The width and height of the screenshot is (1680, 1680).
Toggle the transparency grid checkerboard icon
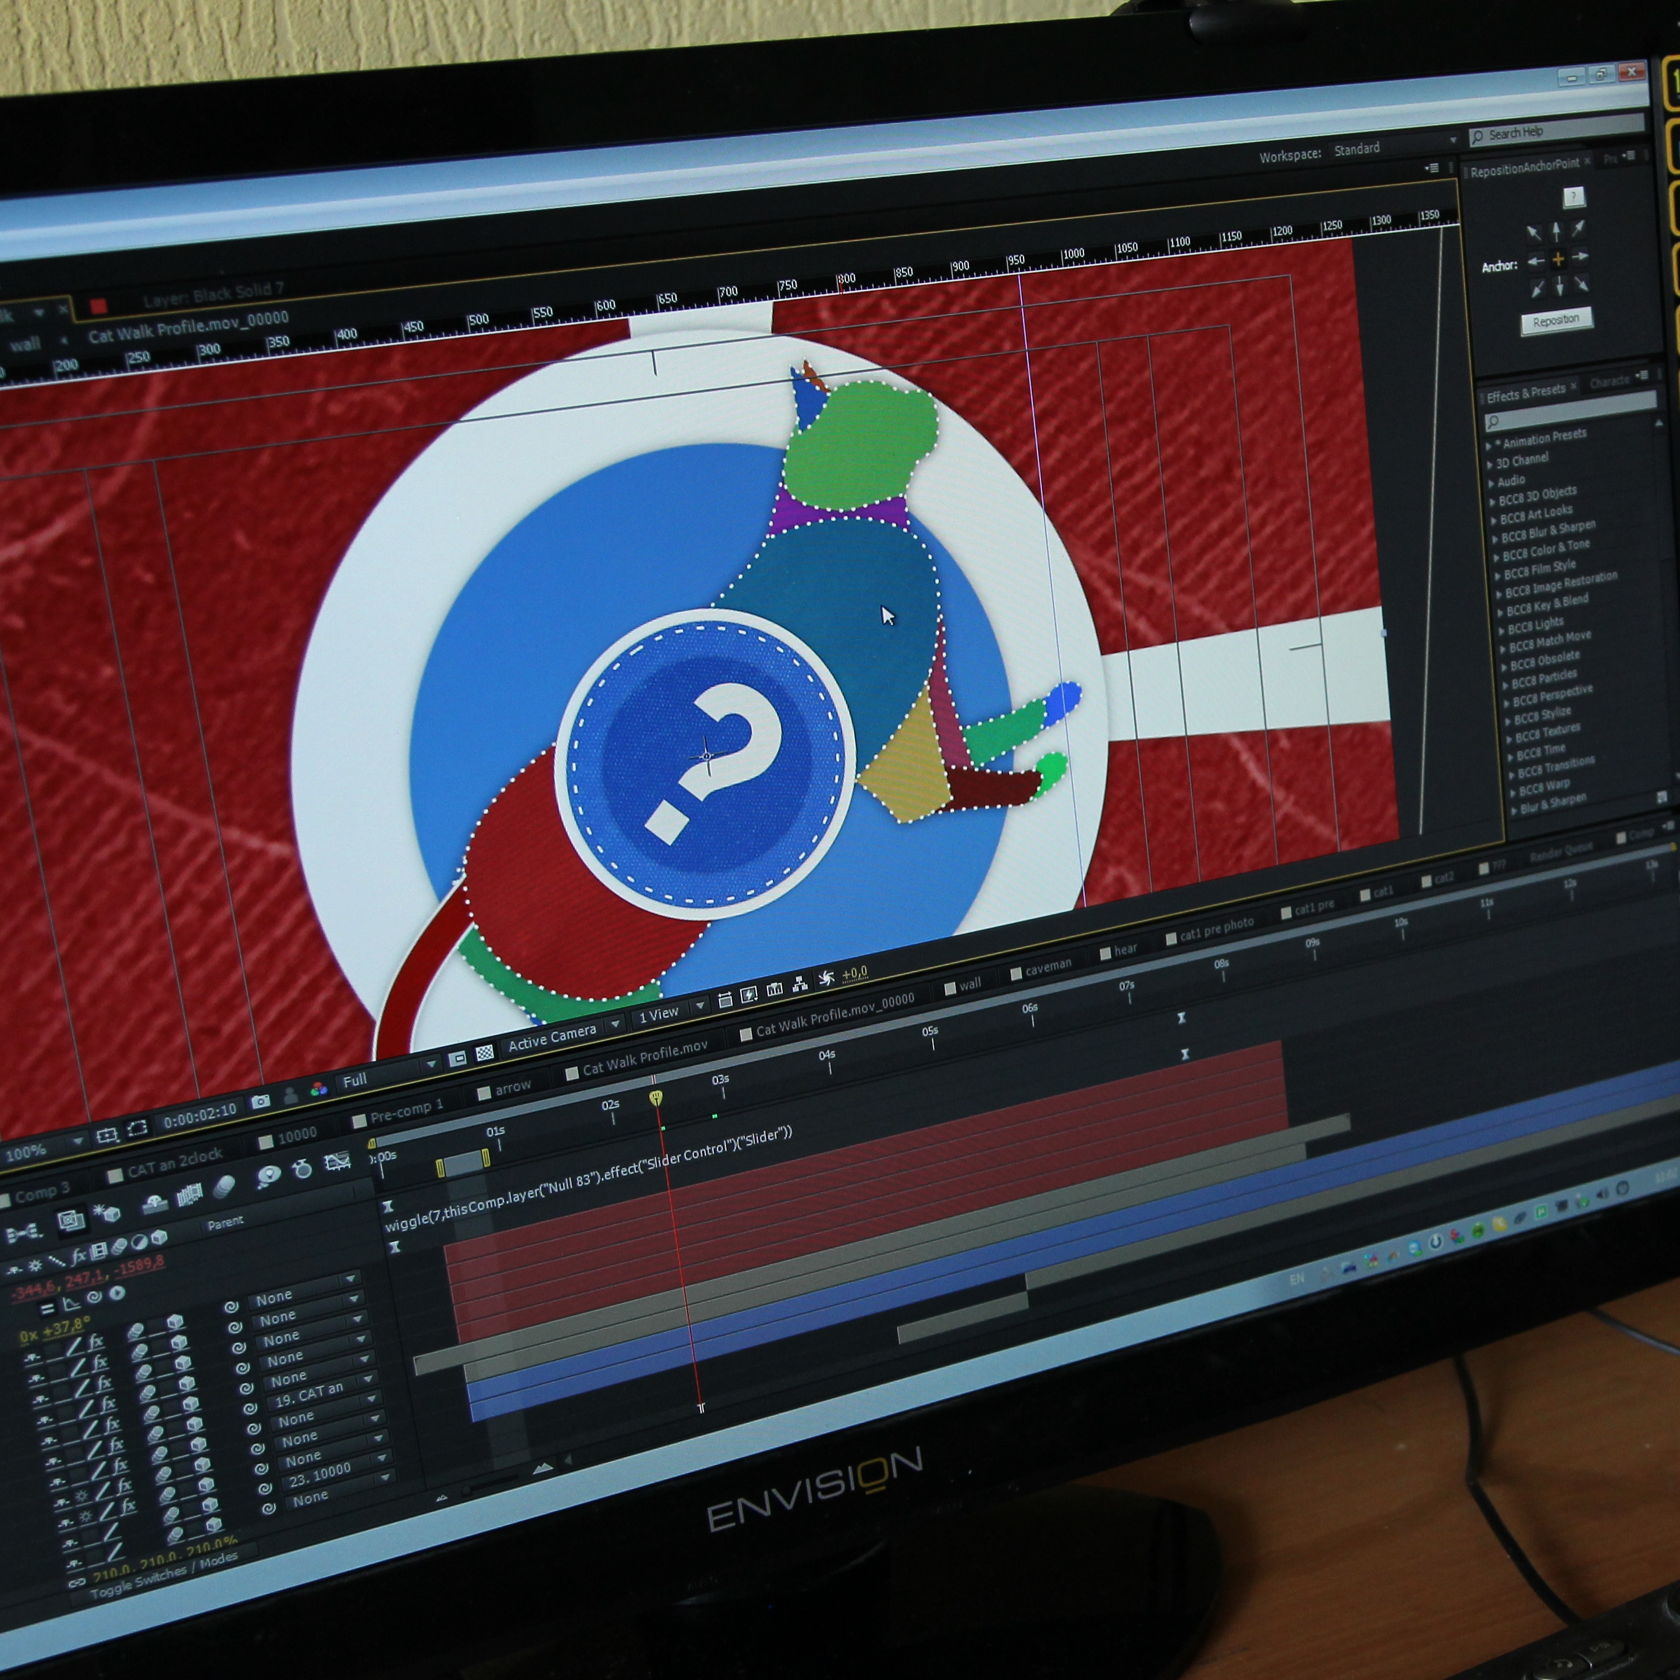coord(485,1052)
